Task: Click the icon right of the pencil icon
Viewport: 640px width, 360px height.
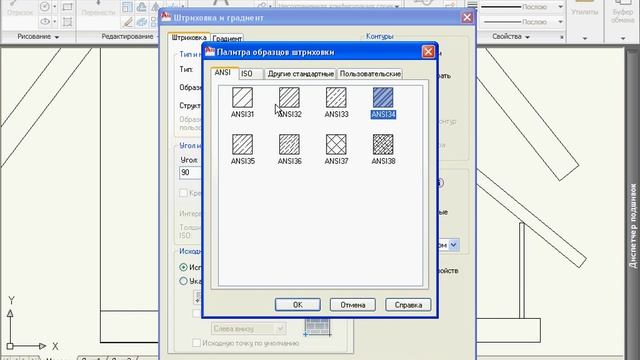Action: [142, 22]
